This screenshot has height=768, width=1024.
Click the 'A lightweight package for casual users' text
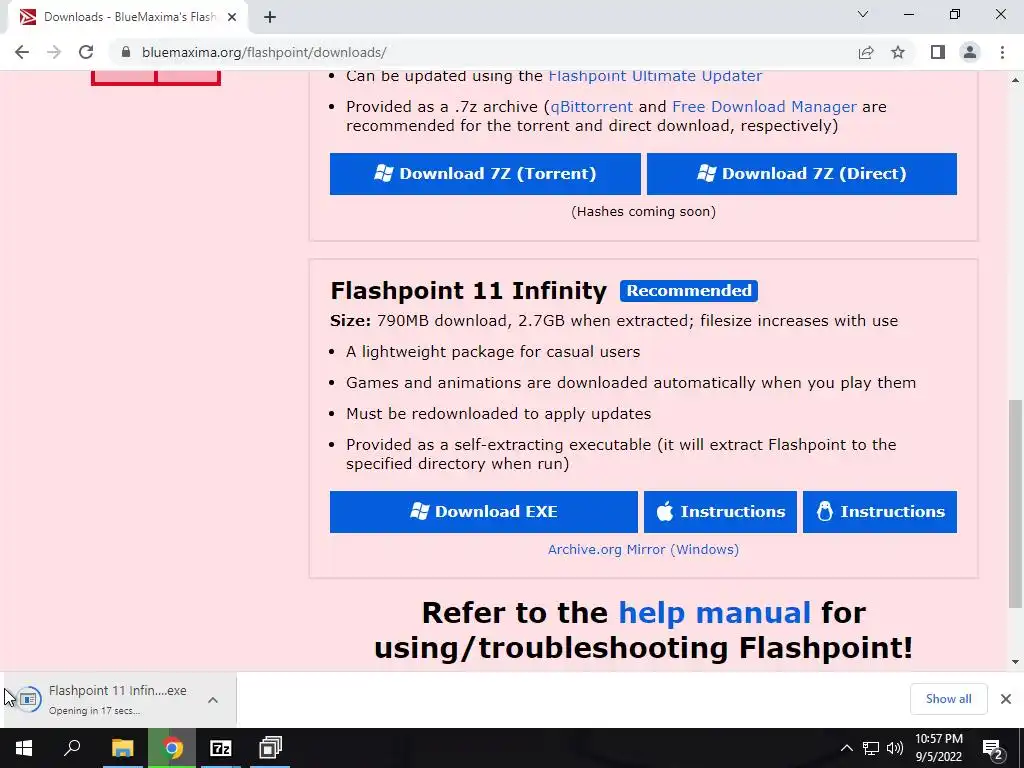(493, 352)
